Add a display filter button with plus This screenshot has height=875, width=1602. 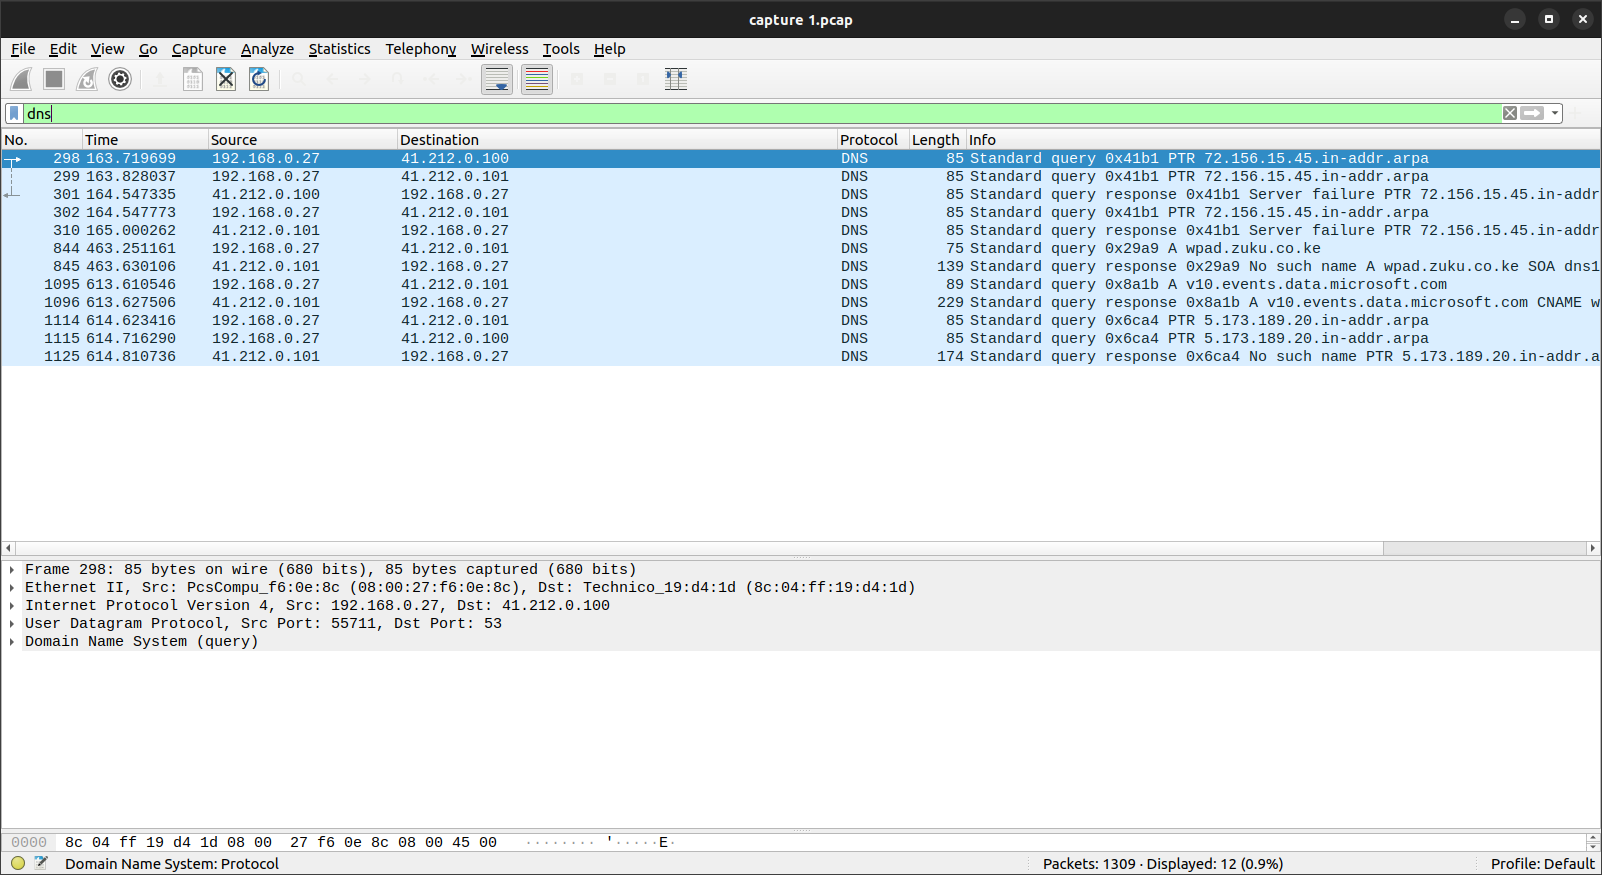[1577, 113]
